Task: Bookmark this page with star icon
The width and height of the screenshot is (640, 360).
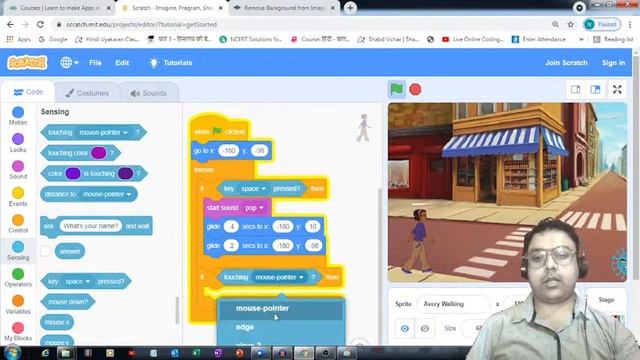Action: point(571,24)
